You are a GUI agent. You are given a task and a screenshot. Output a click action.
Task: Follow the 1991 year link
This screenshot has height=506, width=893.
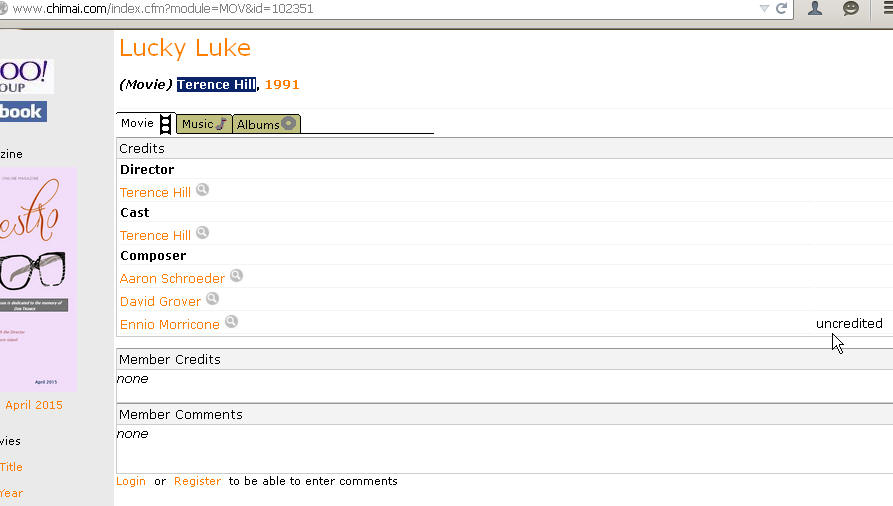click(282, 84)
